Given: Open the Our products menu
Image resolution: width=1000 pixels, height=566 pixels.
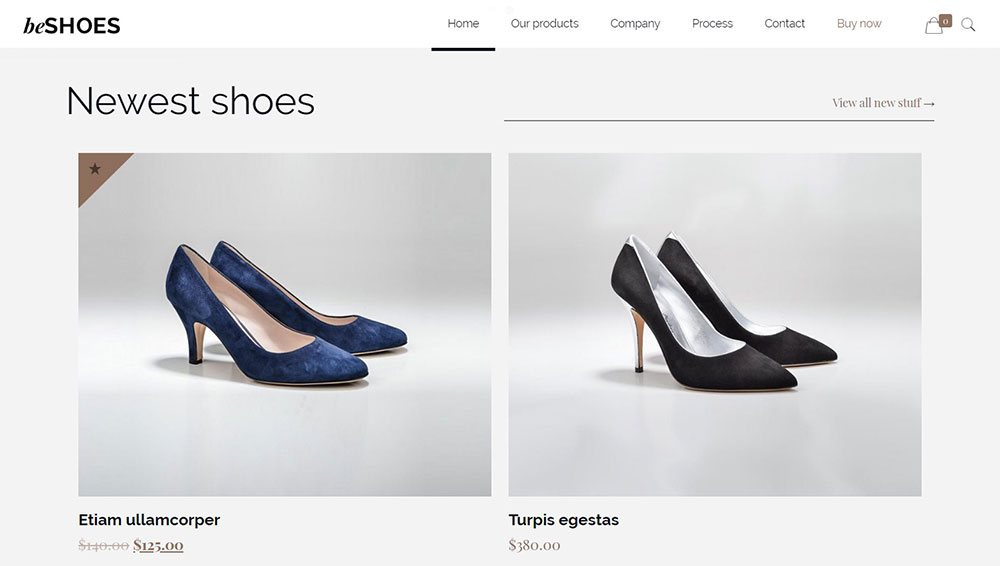Looking at the screenshot, I should 544,24.
